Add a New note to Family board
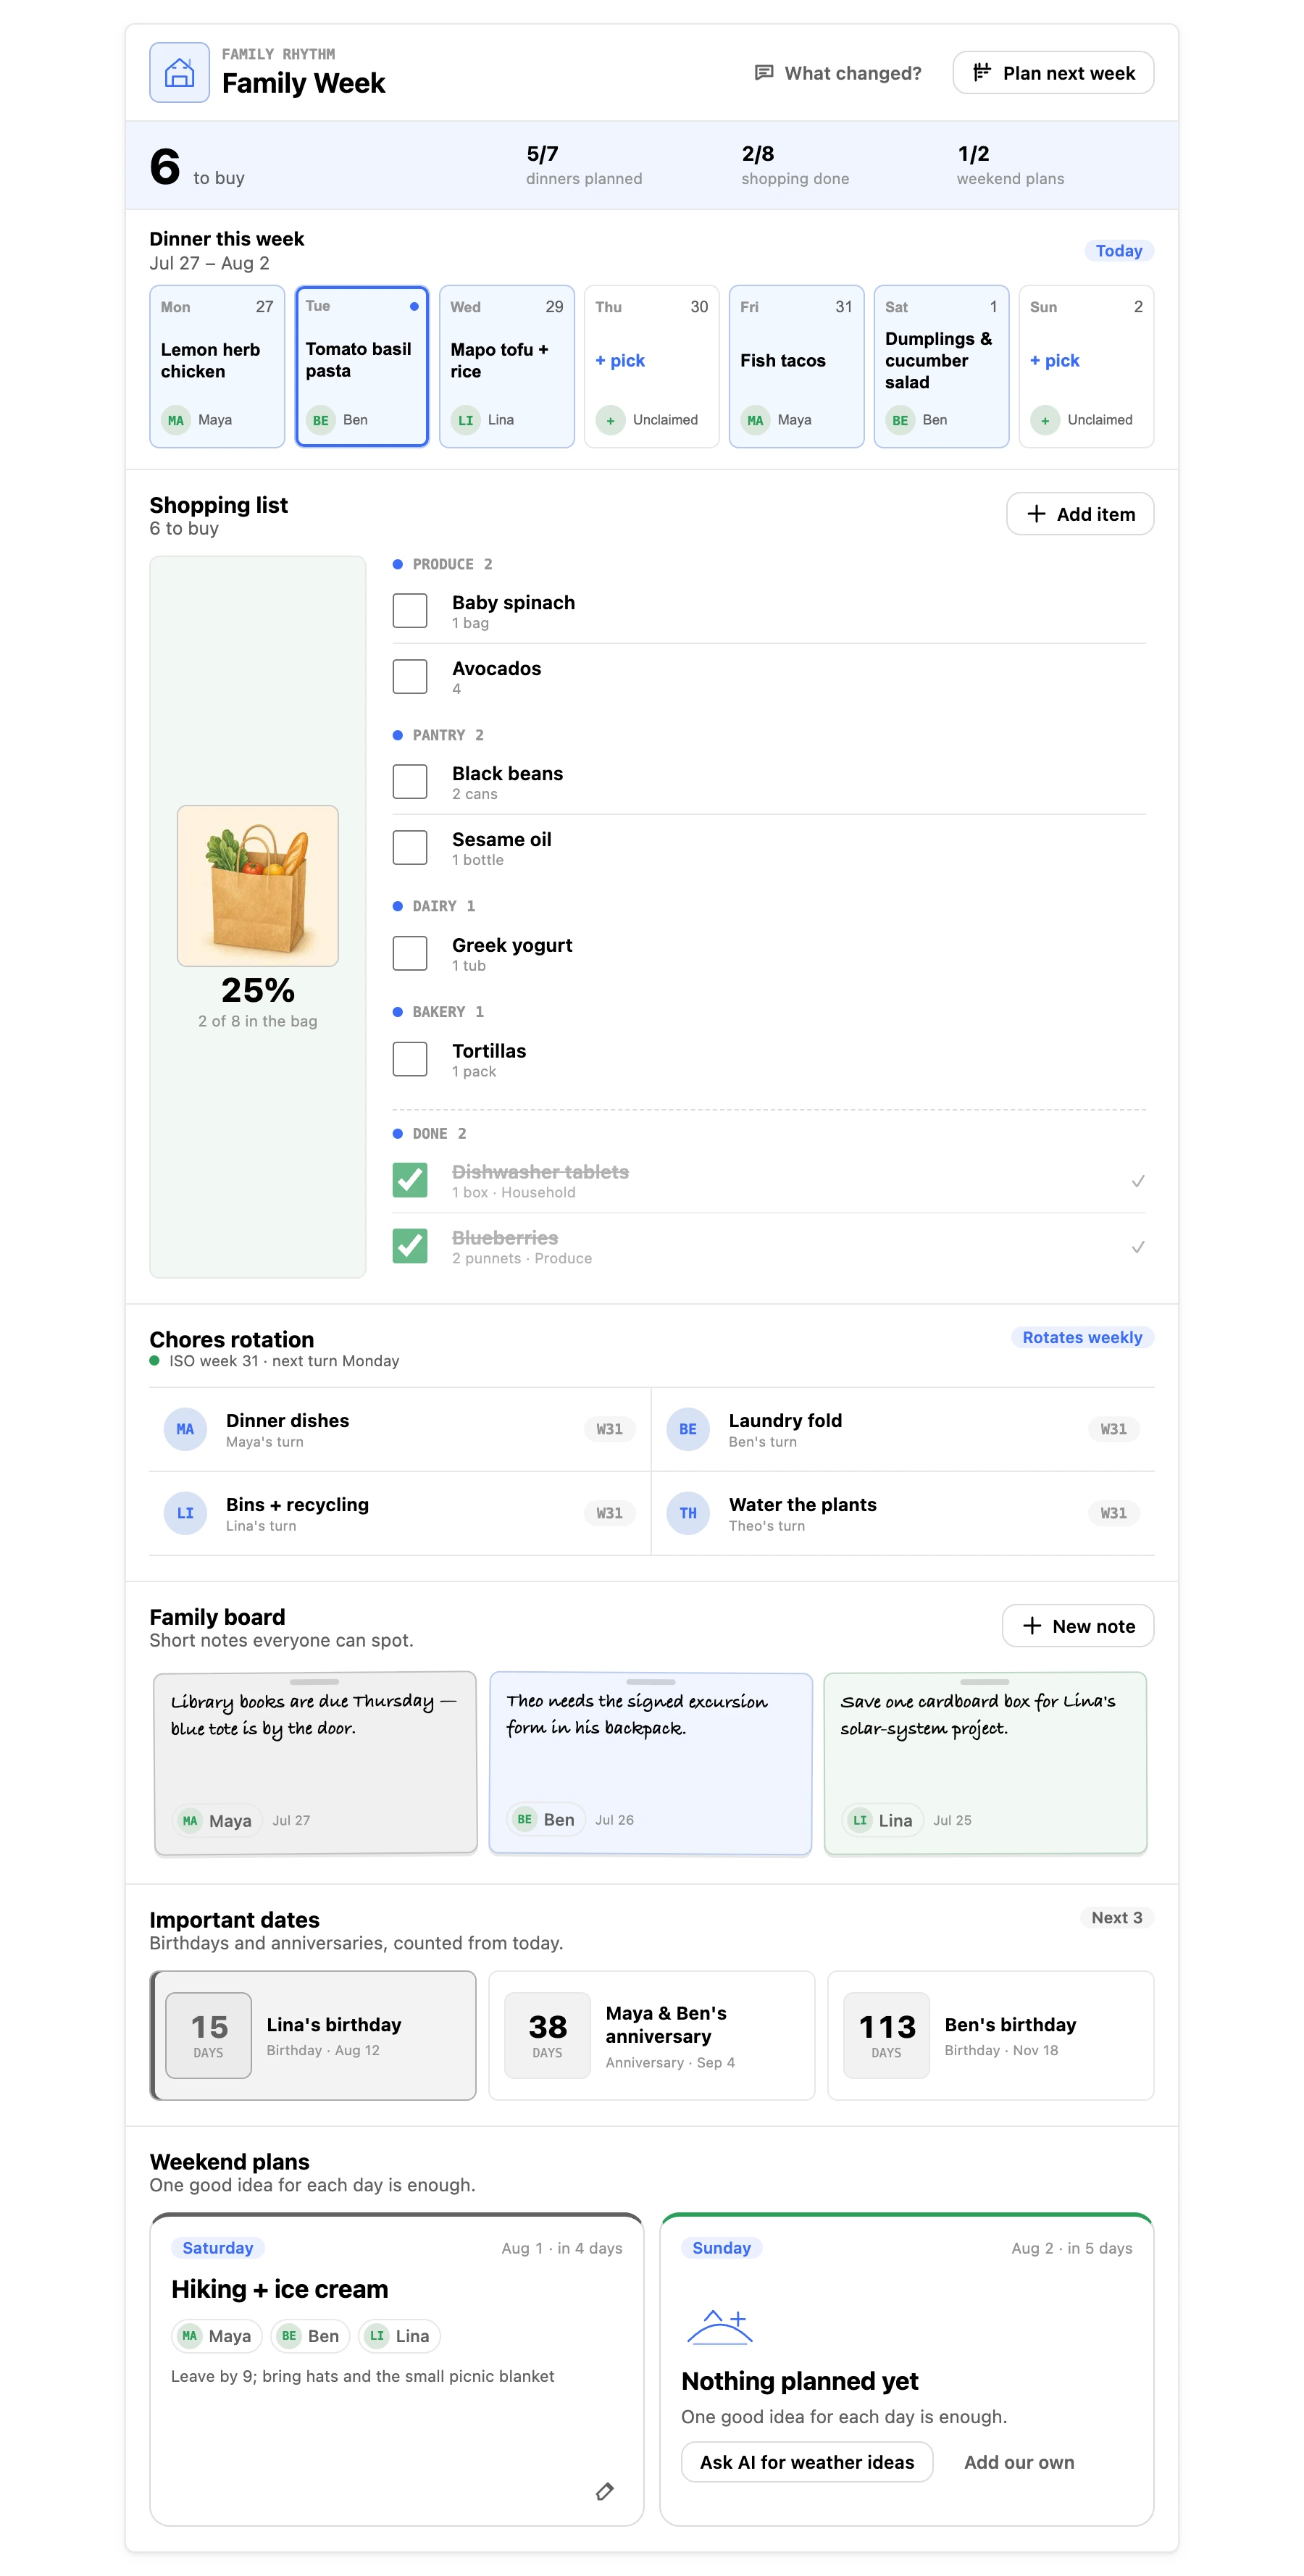Screen dimensions: 1304x2576 (x=1078, y=1626)
